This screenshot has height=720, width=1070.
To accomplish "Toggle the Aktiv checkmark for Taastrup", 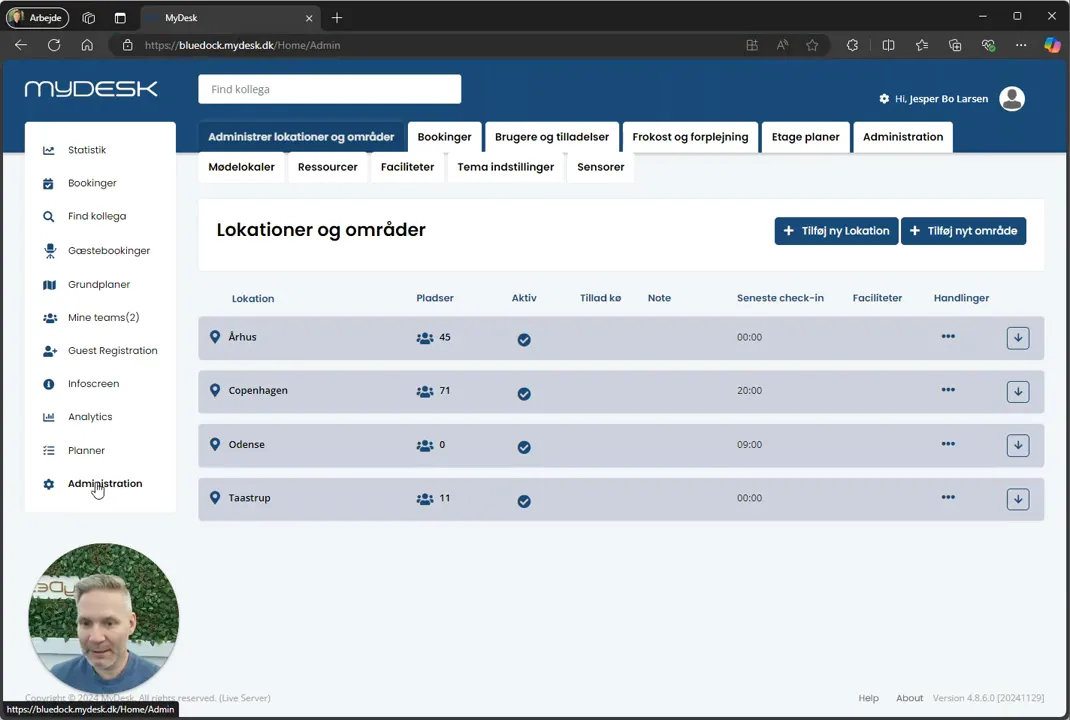I will tap(524, 502).
